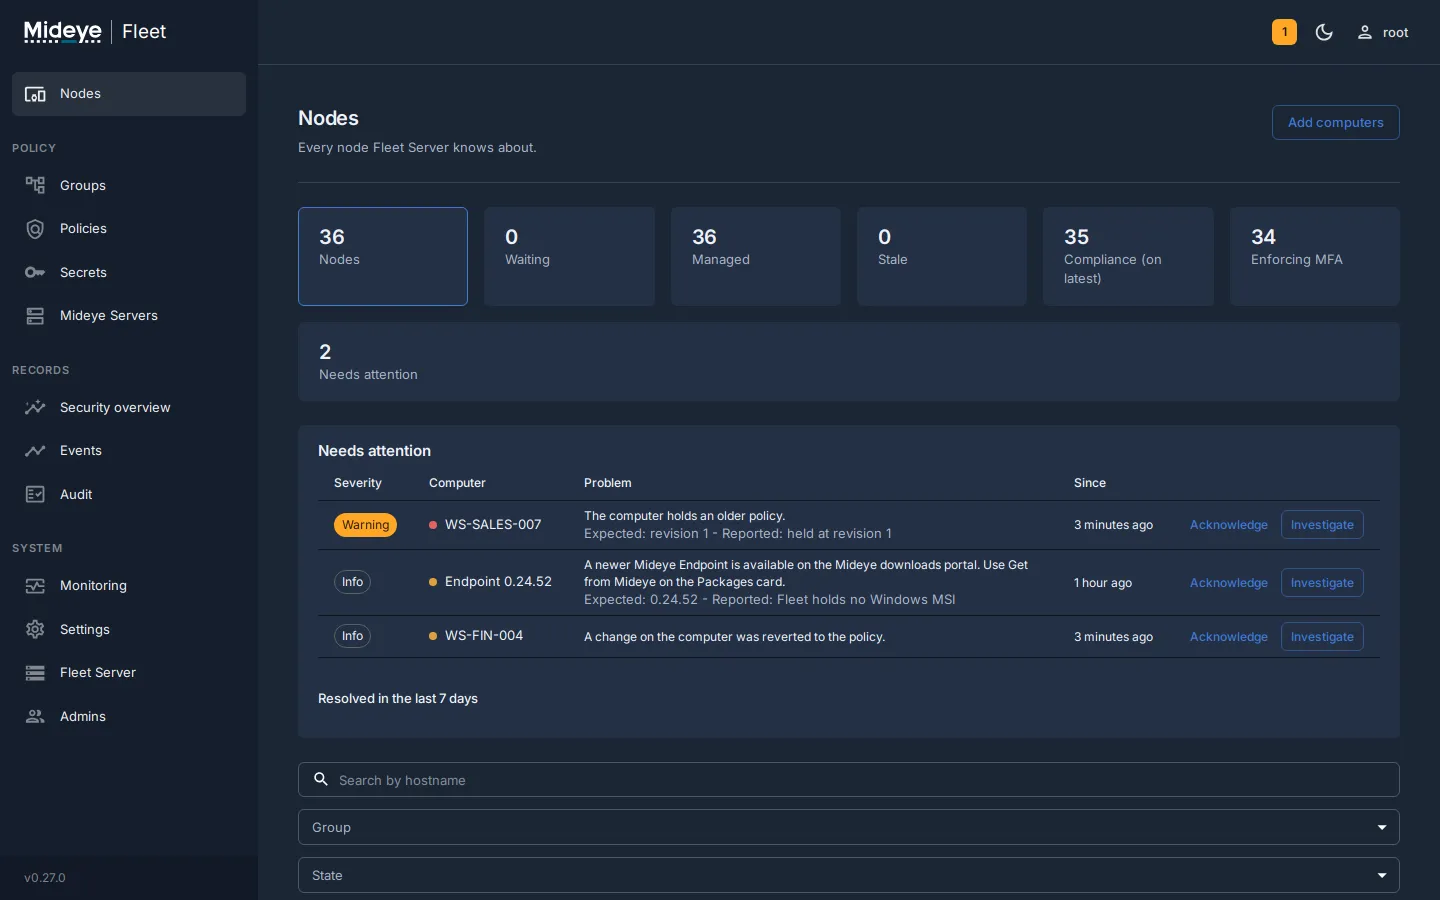This screenshot has height=900, width=1440.
Task: Click the Audit checklist icon
Action: click(35, 494)
